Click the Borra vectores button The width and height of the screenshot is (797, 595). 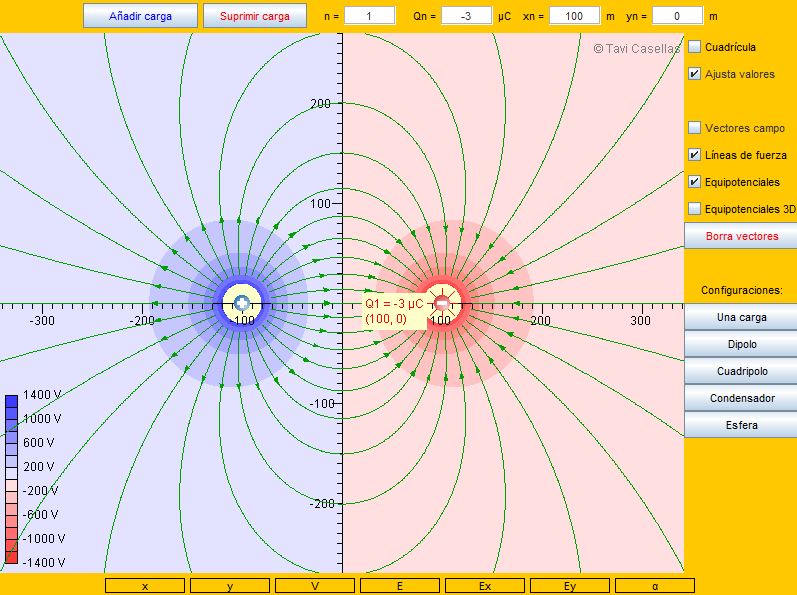click(x=740, y=237)
